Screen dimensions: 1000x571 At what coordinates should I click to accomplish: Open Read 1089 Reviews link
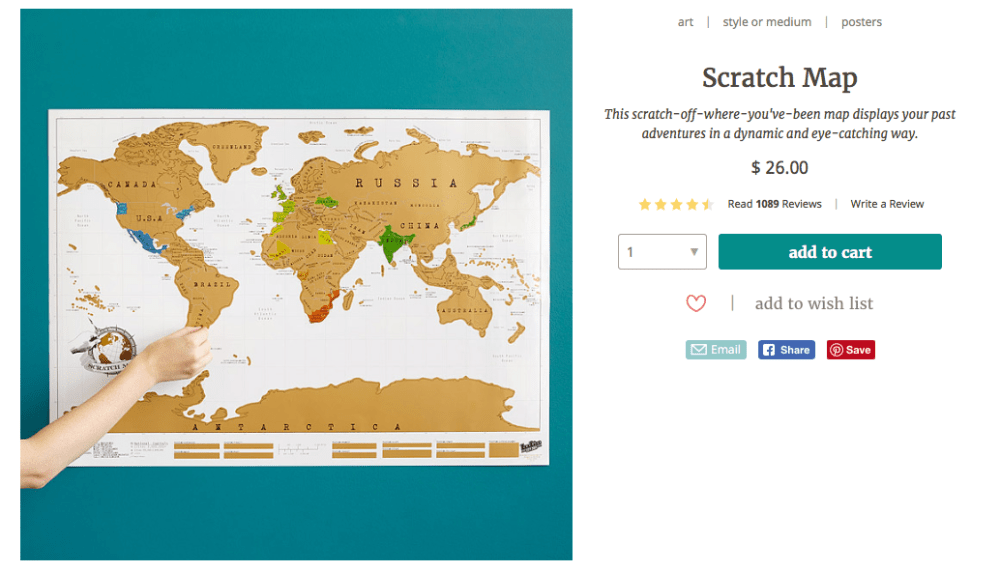(x=774, y=204)
